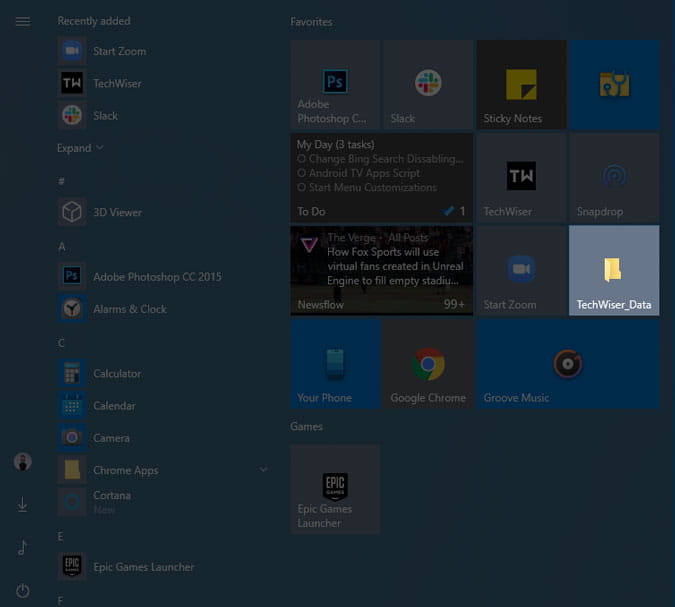Open the Music folder shortcut

23,547
